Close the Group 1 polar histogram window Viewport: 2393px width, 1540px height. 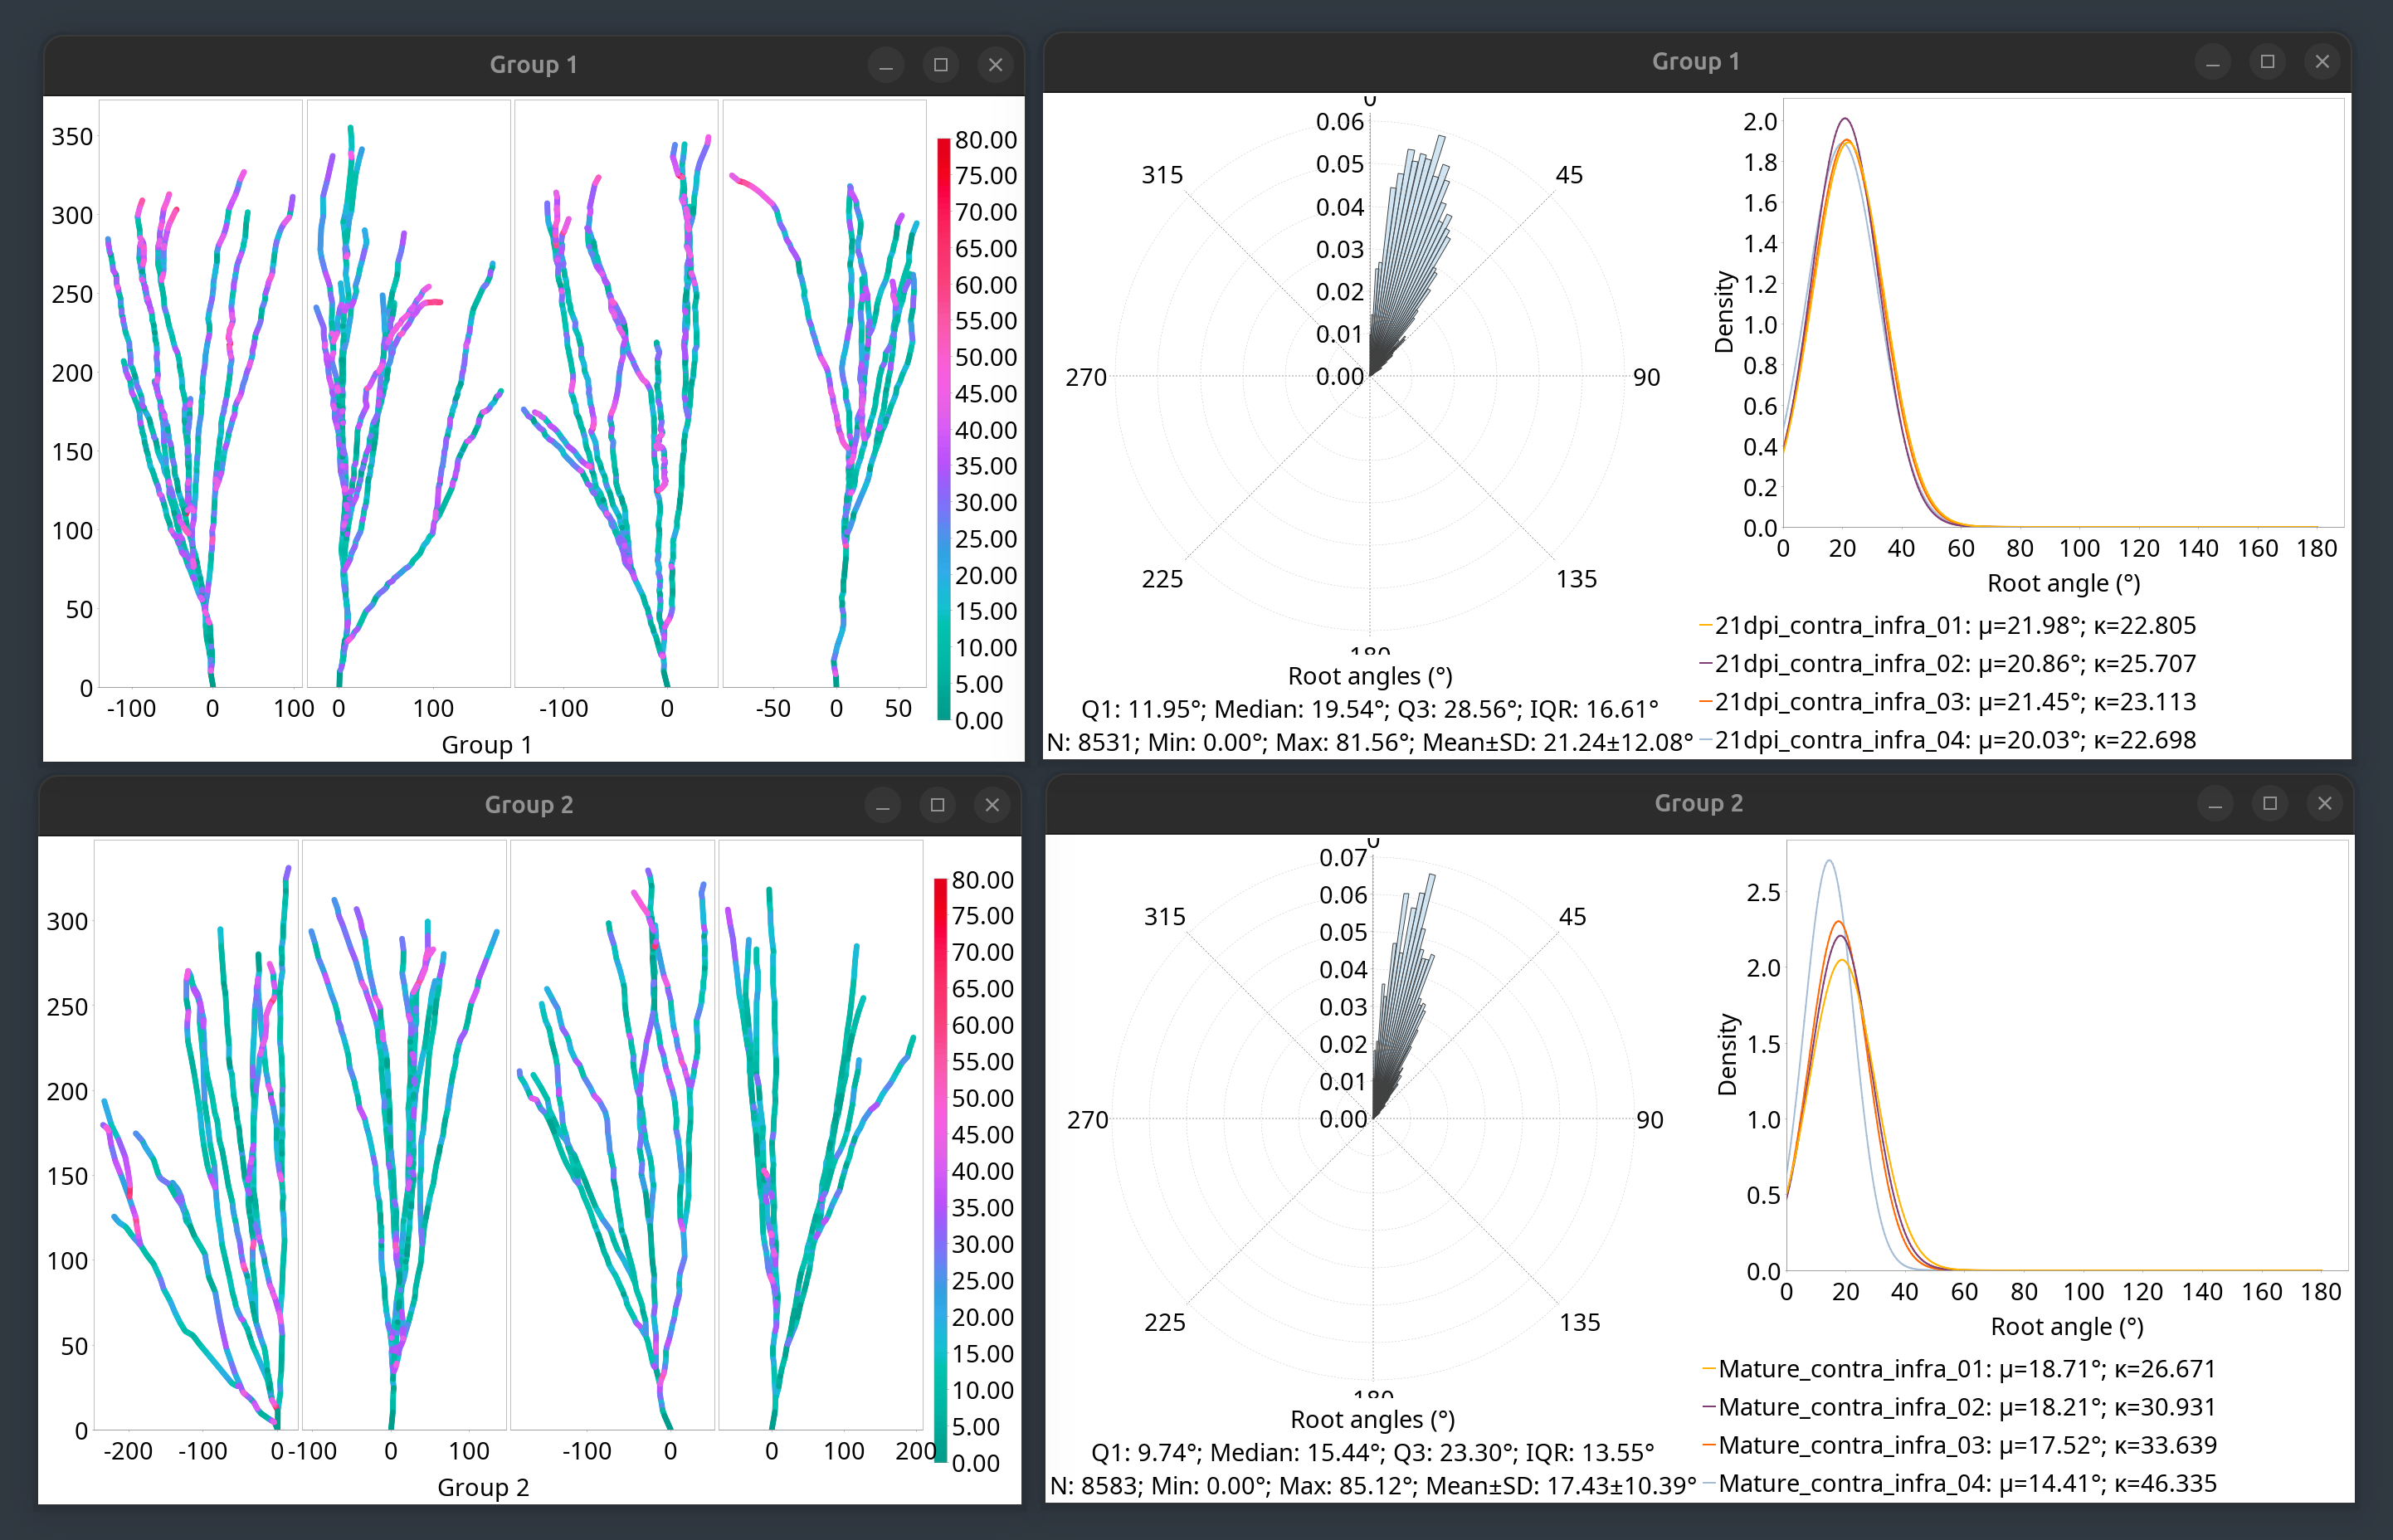pos(2322,62)
